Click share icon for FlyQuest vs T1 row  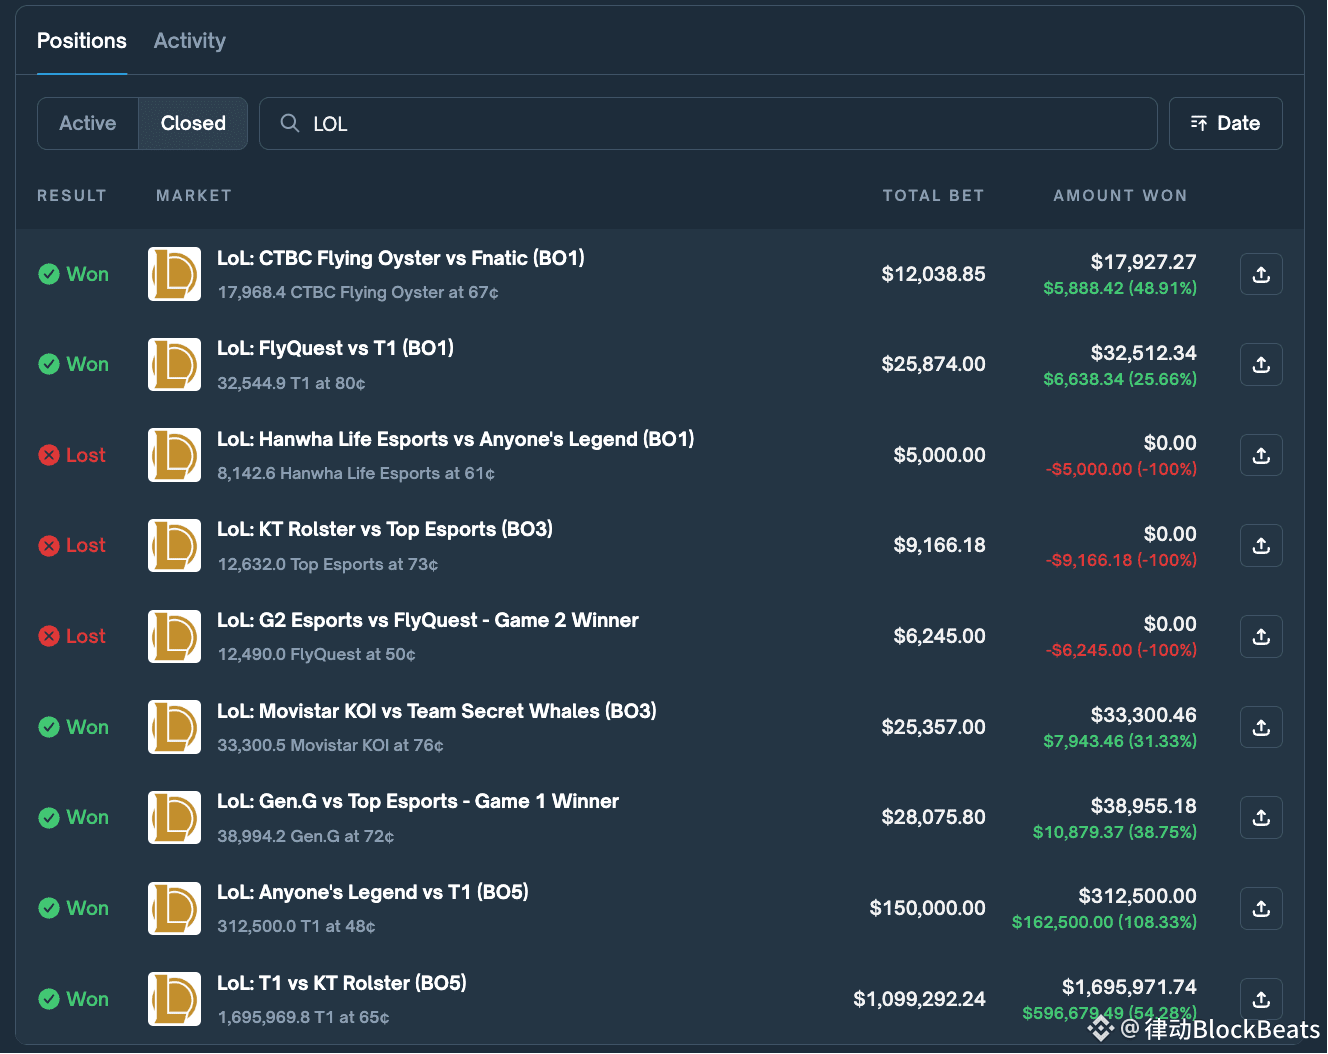1261,365
